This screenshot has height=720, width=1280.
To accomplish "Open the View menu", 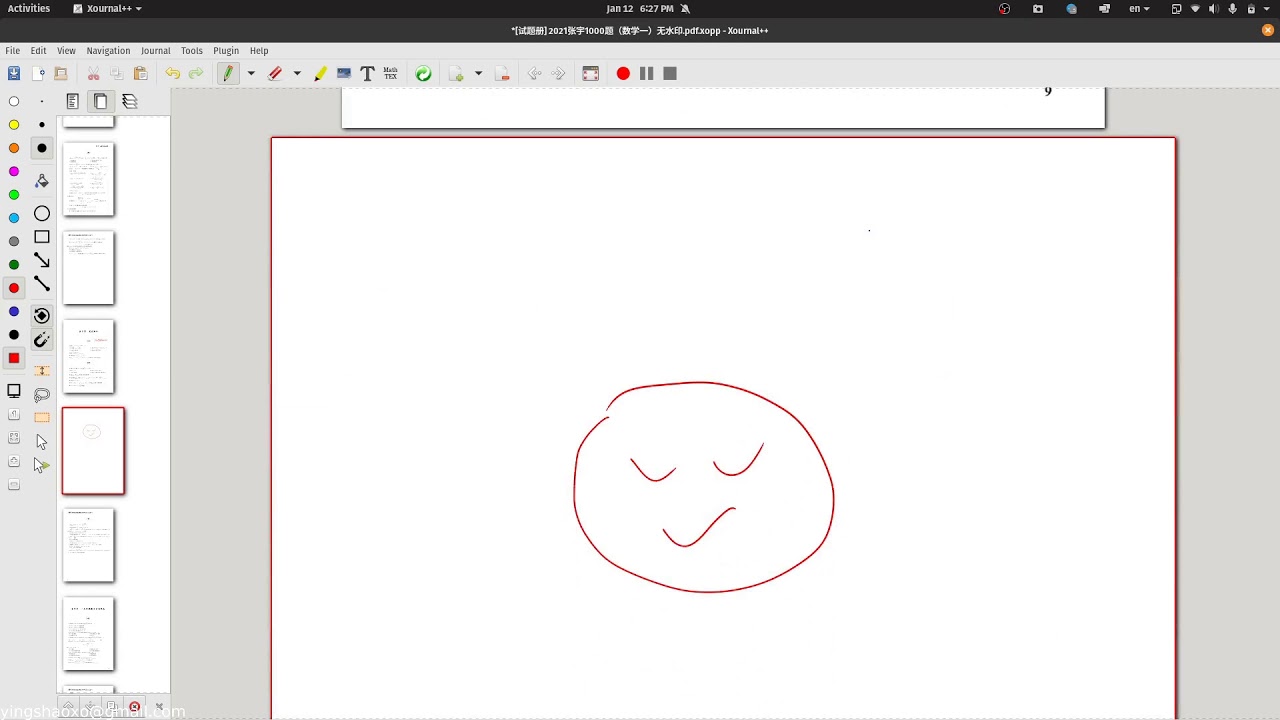I will [66, 50].
